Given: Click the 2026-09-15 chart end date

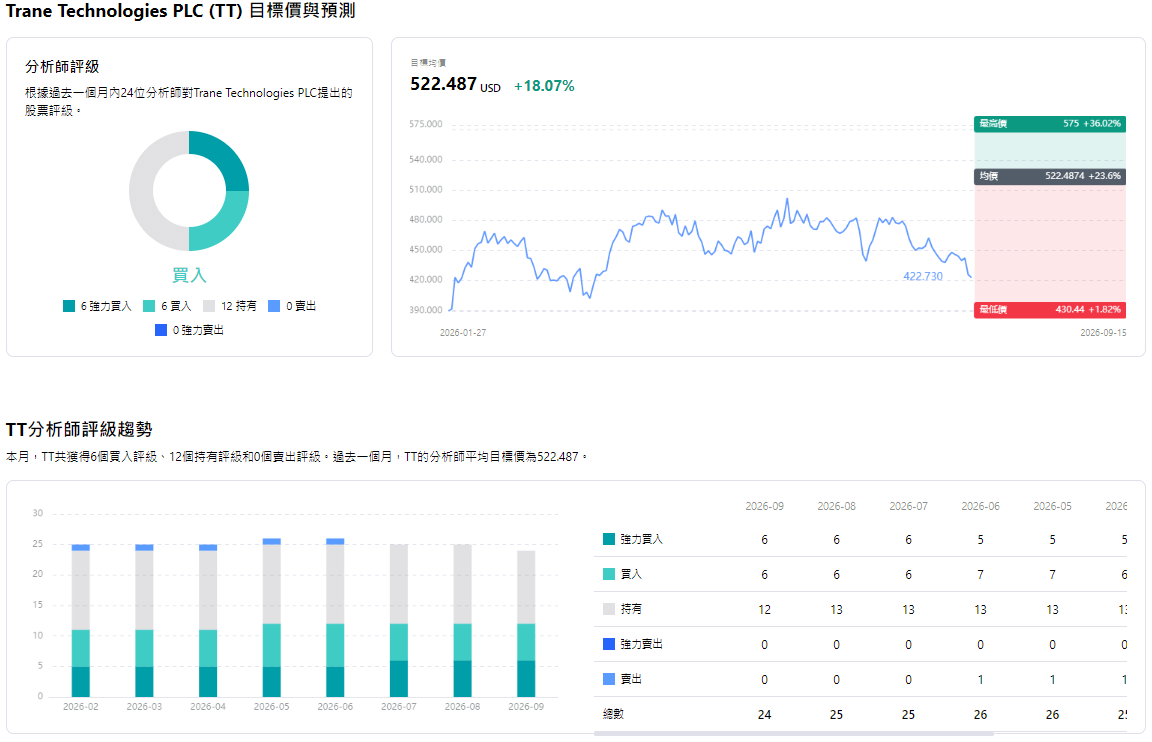Looking at the screenshot, I should (1103, 333).
